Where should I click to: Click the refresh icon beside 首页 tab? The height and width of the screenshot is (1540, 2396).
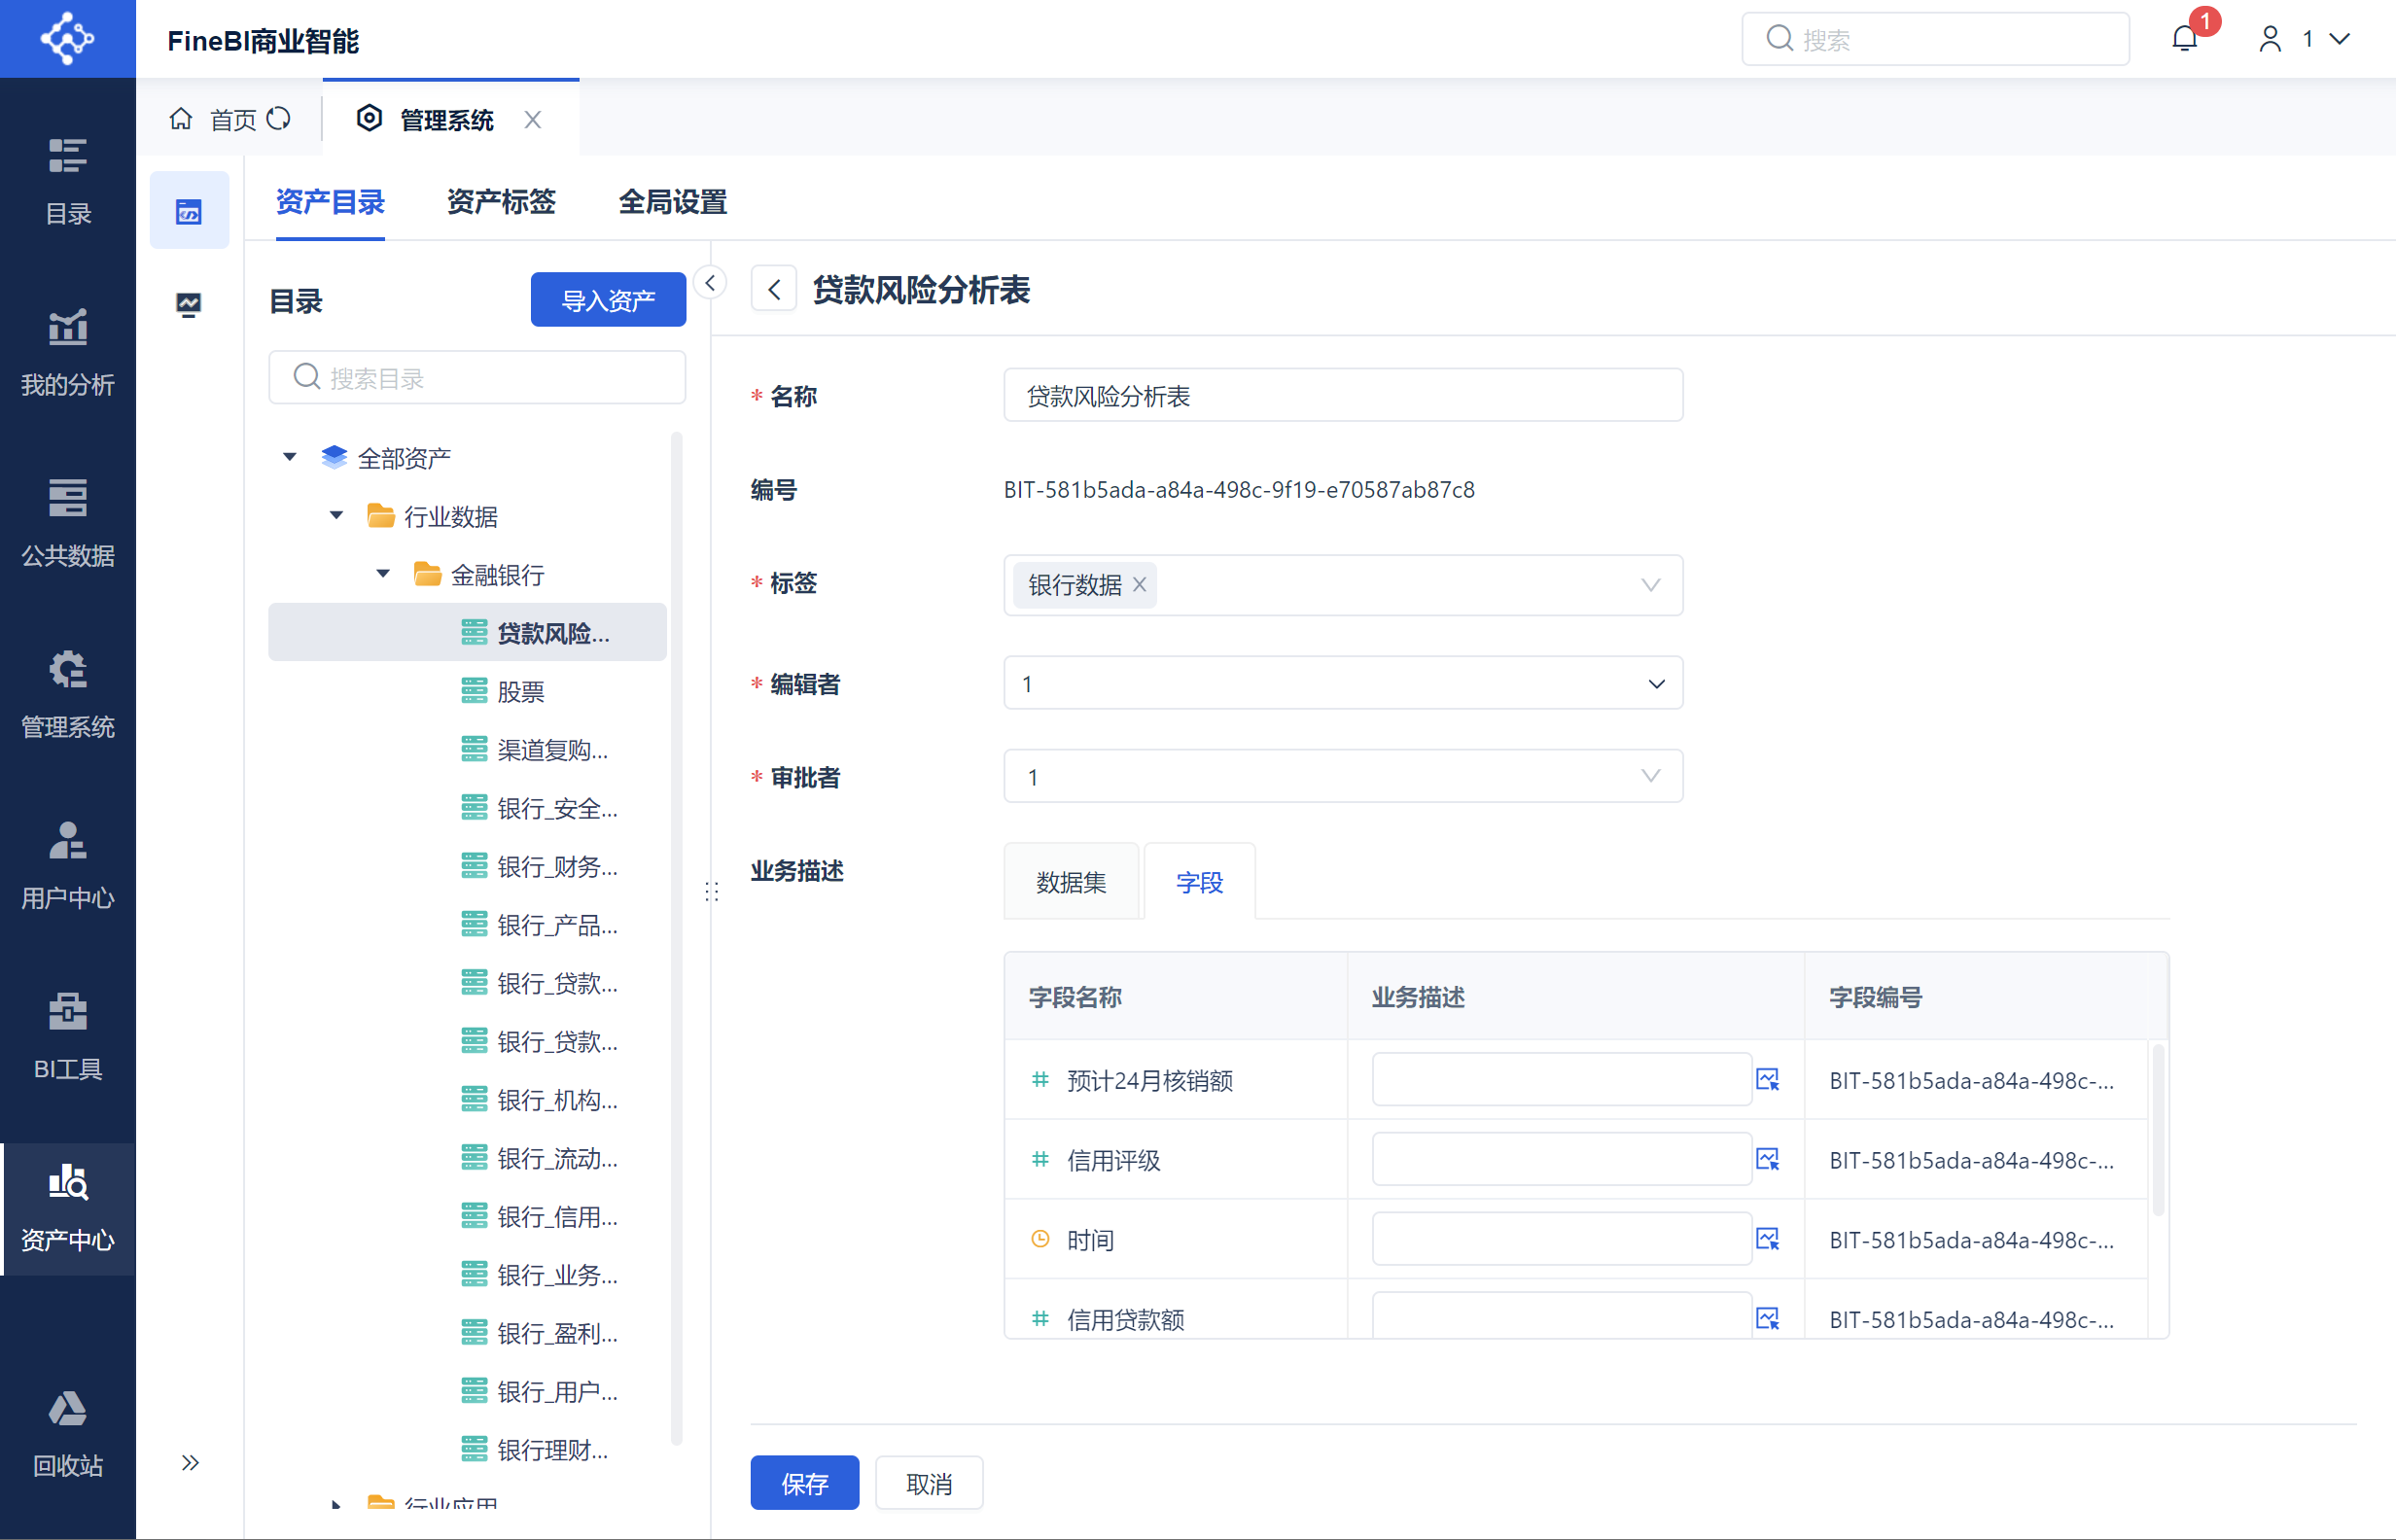[x=279, y=119]
